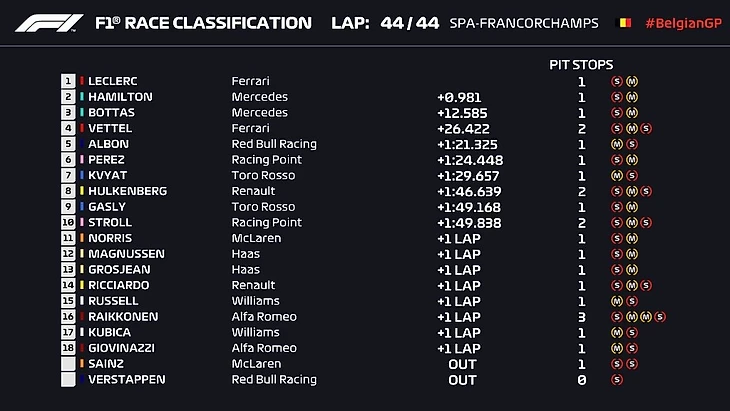Click Sainz's second soft tyre icon

coord(631,364)
